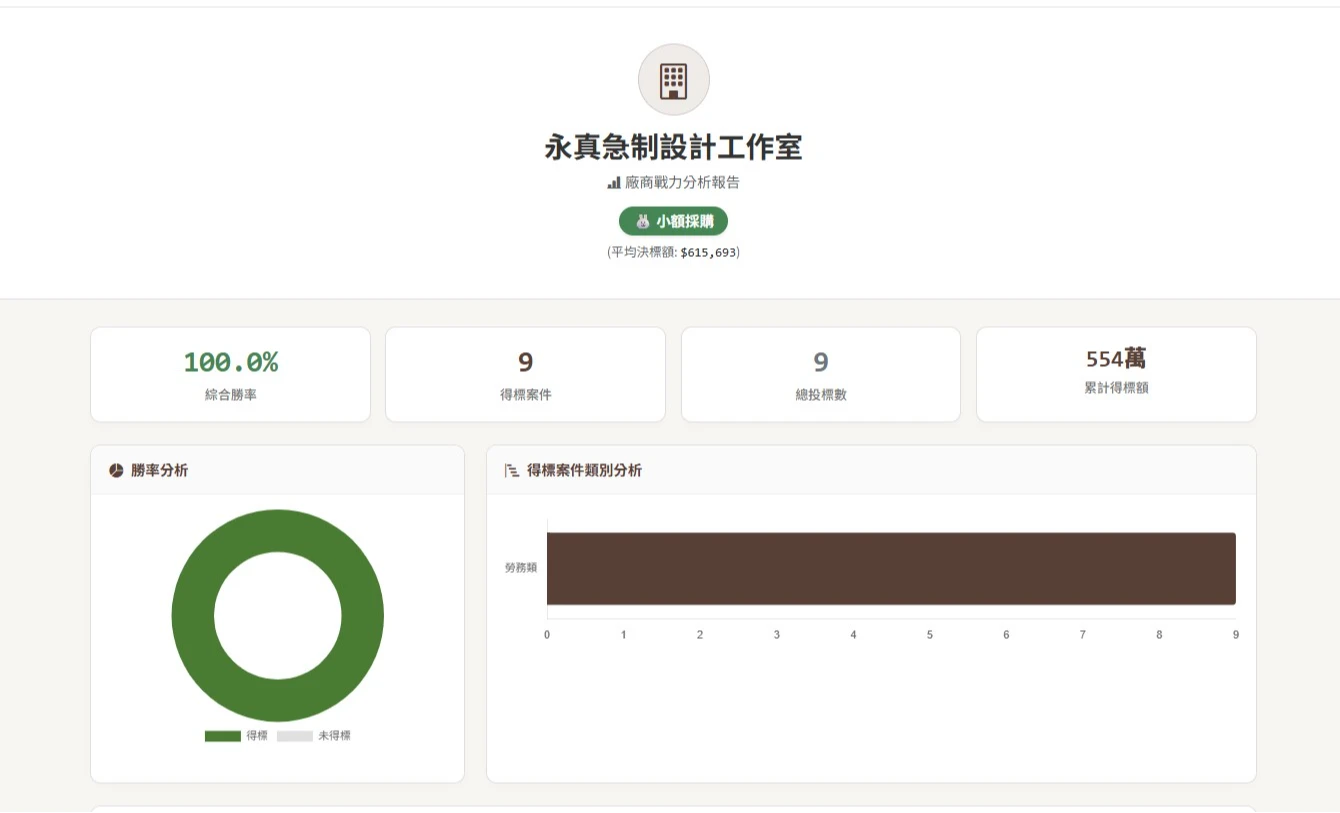Select the 554萬 累計得標額 card
The width and height of the screenshot is (1340, 813).
[x=1116, y=375]
